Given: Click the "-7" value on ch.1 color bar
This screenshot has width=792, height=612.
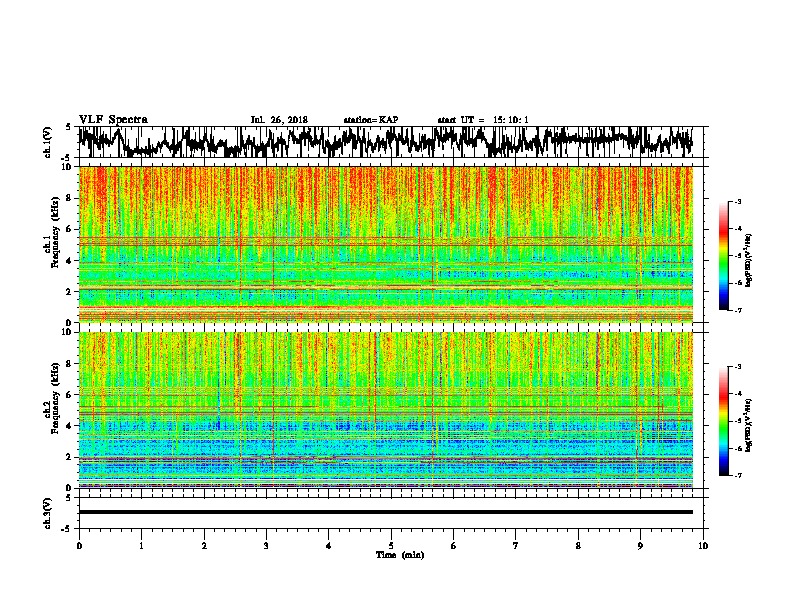Looking at the screenshot, I should click(x=737, y=310).
